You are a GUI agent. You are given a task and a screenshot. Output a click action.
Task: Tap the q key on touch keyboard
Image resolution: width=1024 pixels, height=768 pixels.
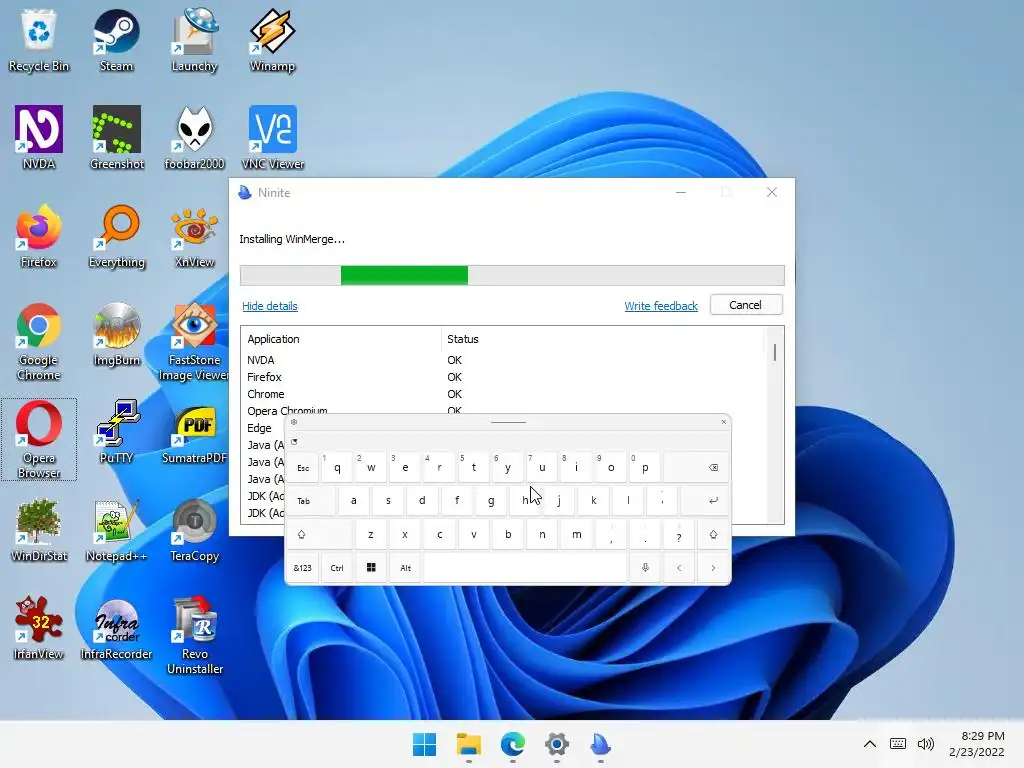337,468
